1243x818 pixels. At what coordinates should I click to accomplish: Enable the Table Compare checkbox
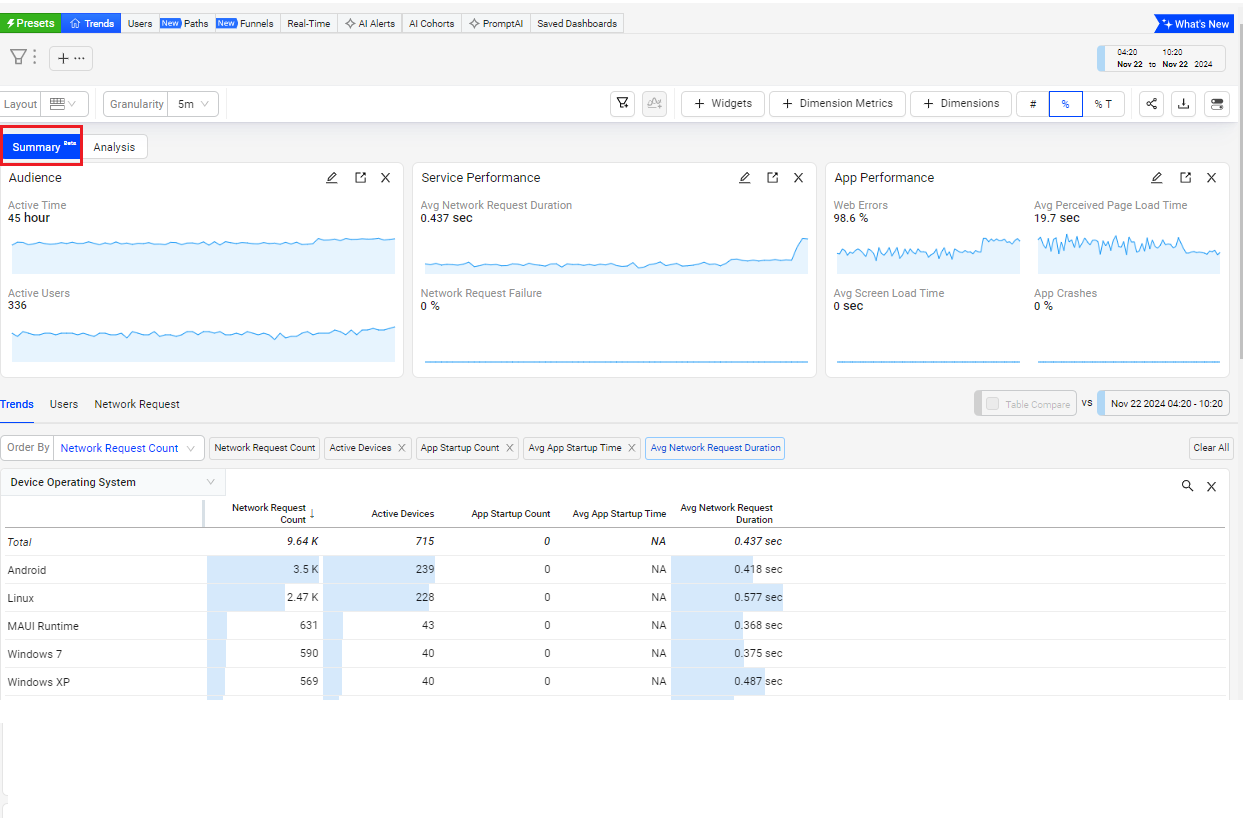992,404
